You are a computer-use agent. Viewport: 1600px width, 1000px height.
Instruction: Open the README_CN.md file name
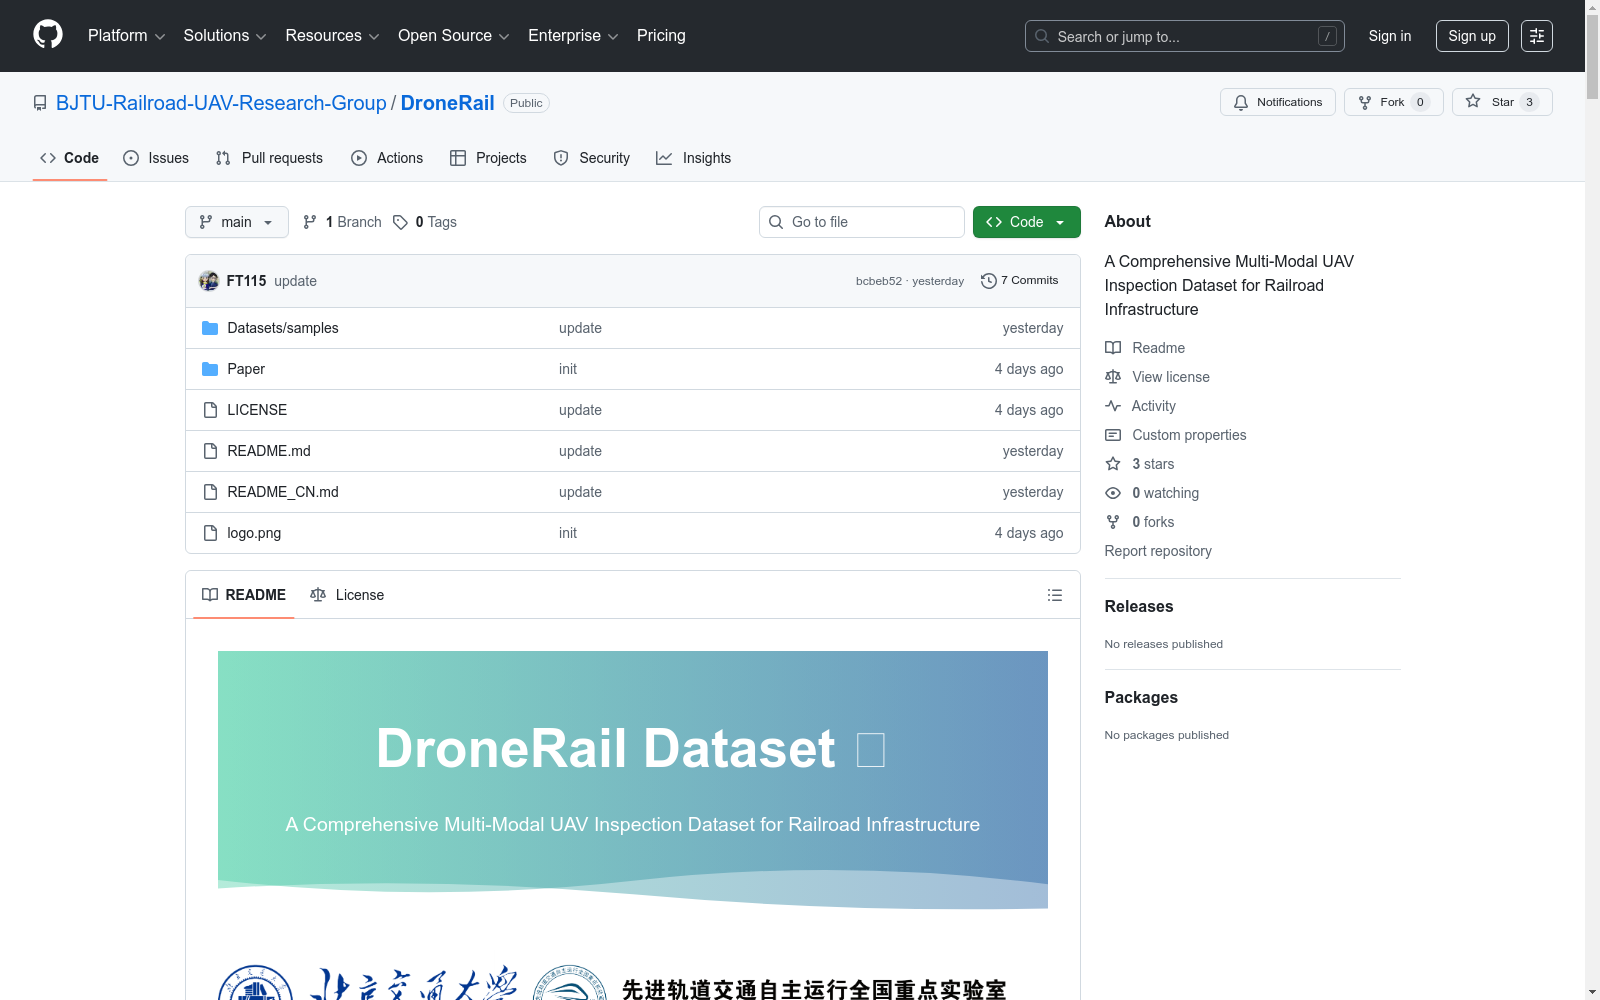coord(283,492)
